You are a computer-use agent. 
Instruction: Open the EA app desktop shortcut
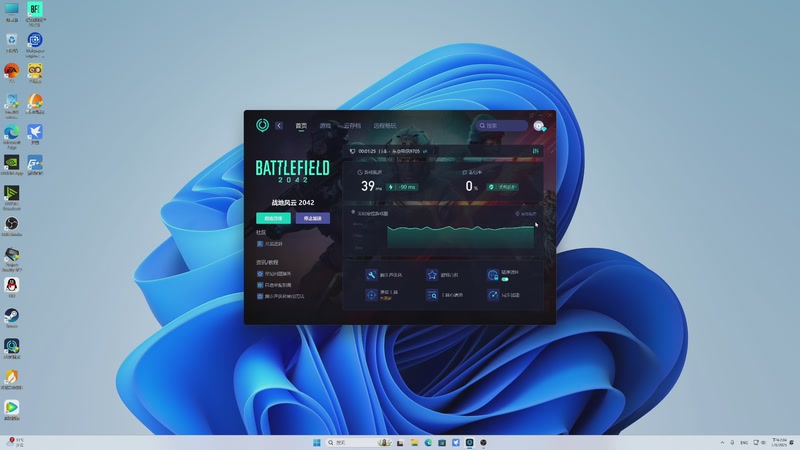click(11, 73)
